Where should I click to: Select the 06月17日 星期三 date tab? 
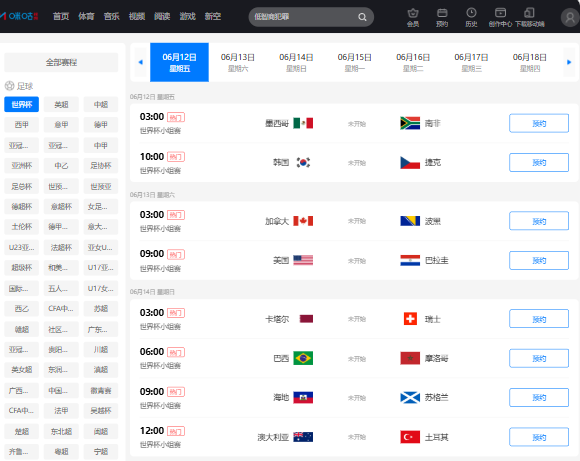[471, 62]
